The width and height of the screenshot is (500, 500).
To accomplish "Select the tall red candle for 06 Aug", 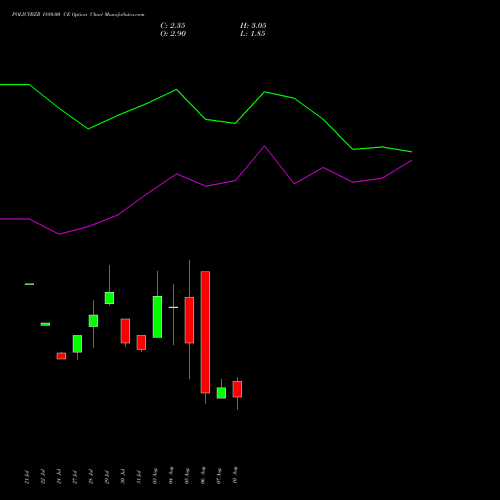I will point(205,332).
